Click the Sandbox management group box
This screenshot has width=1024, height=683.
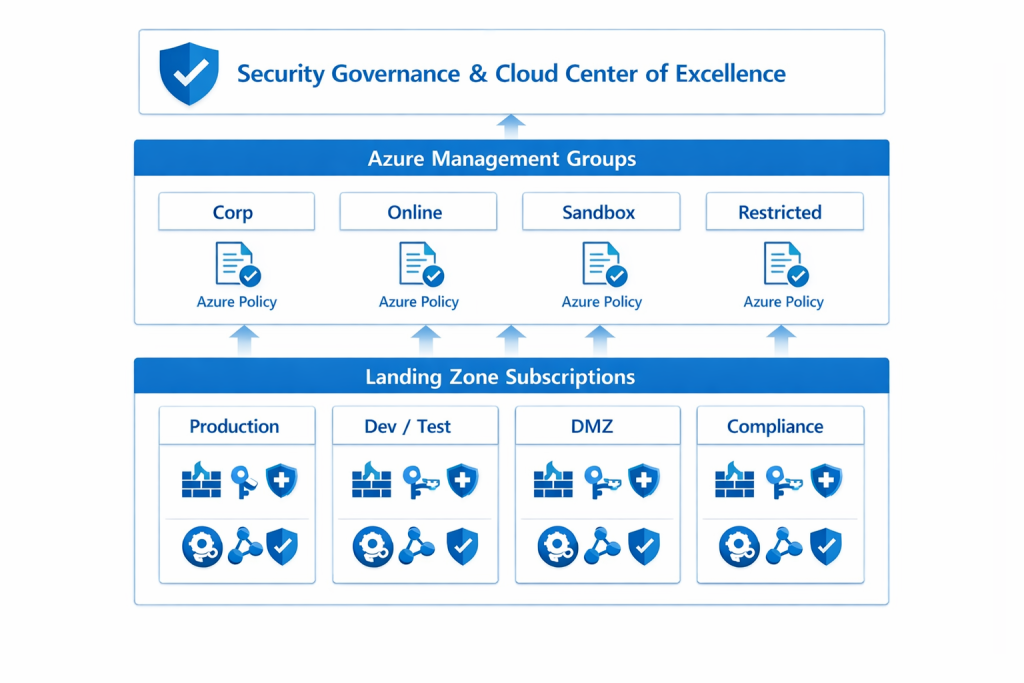(x=601, y=212)
